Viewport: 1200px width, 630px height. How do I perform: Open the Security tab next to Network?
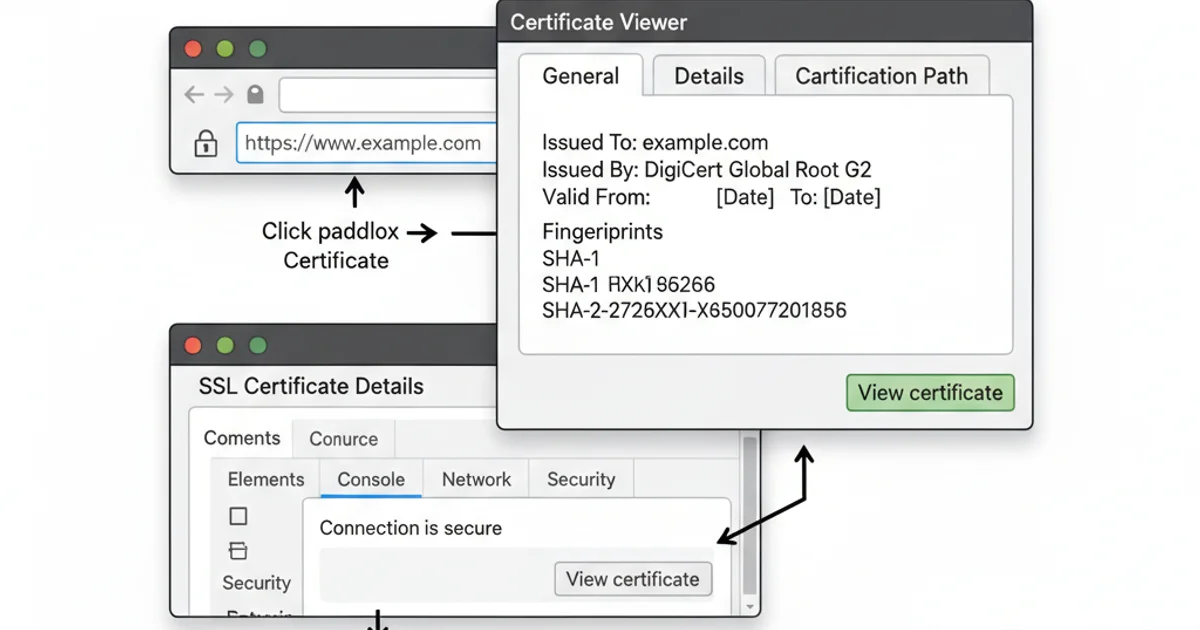[x=581, y=479]
